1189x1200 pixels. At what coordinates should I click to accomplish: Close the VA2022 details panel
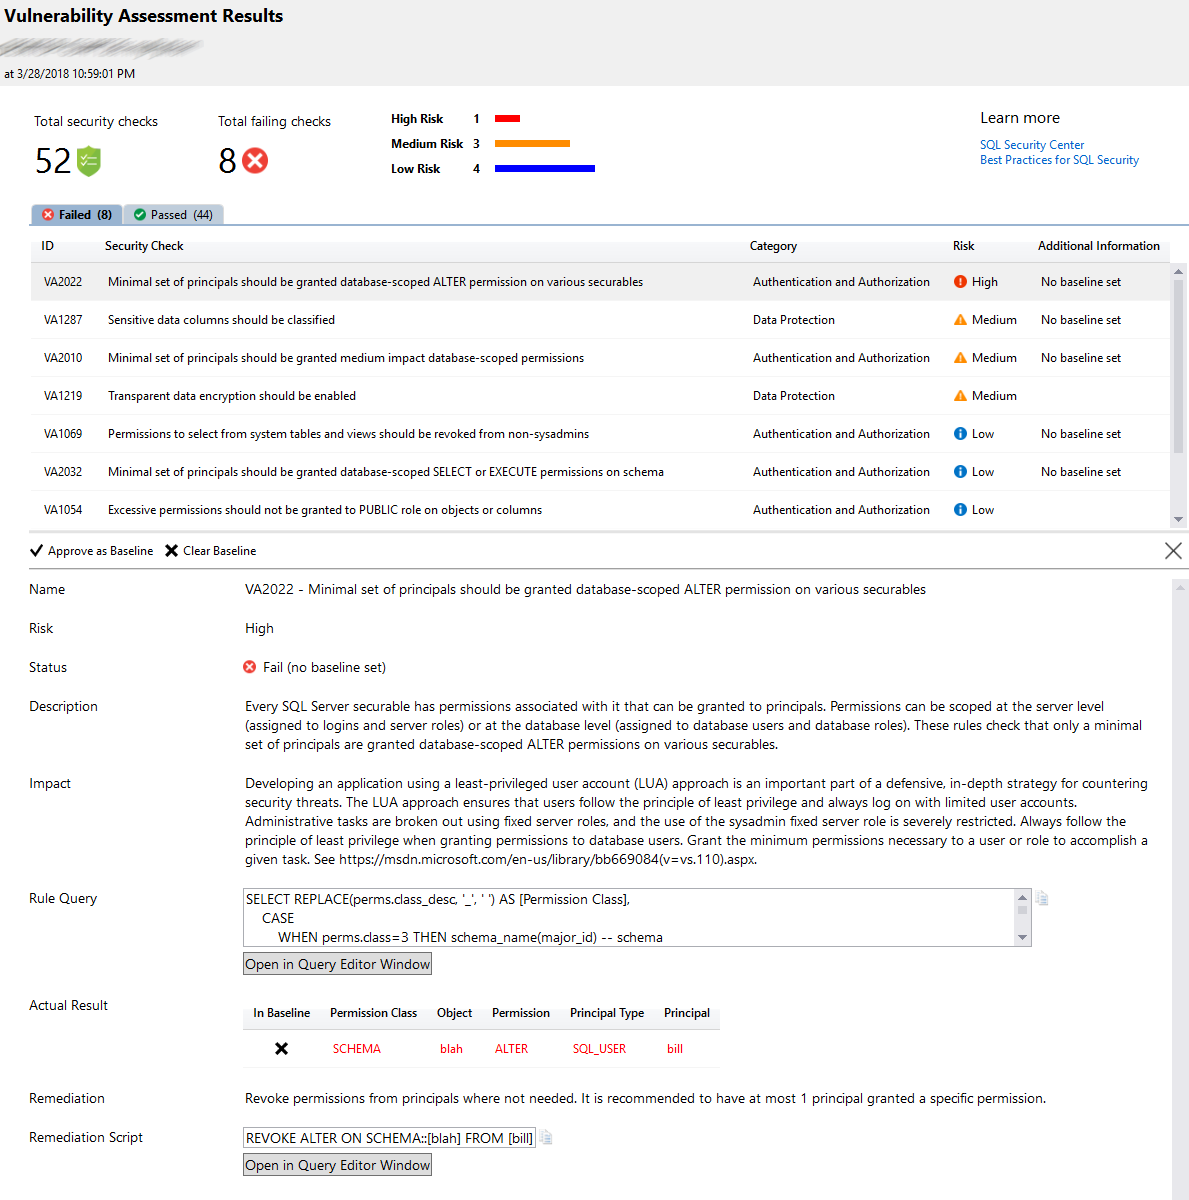point(1173,550)
